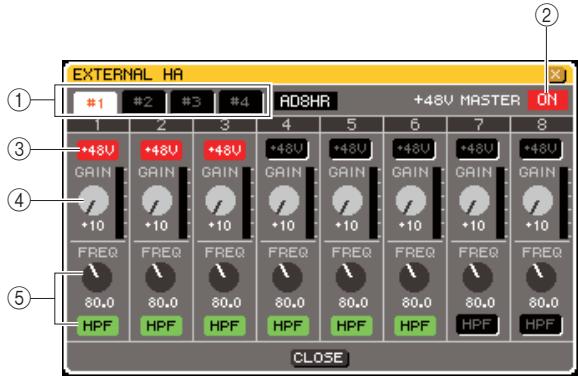Click the level meter of channel 1
Viewport: 578px width, 376px height.
click(120, 203)
